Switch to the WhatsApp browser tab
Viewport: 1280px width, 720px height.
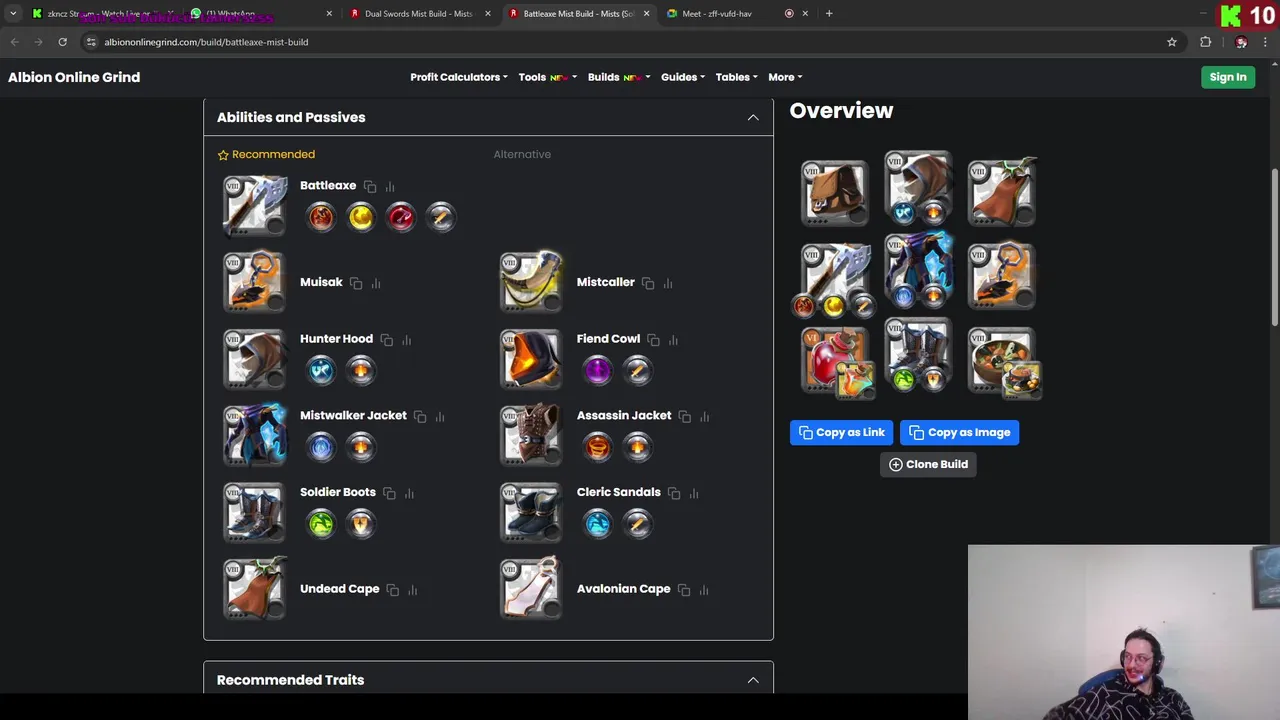[260, 13]
